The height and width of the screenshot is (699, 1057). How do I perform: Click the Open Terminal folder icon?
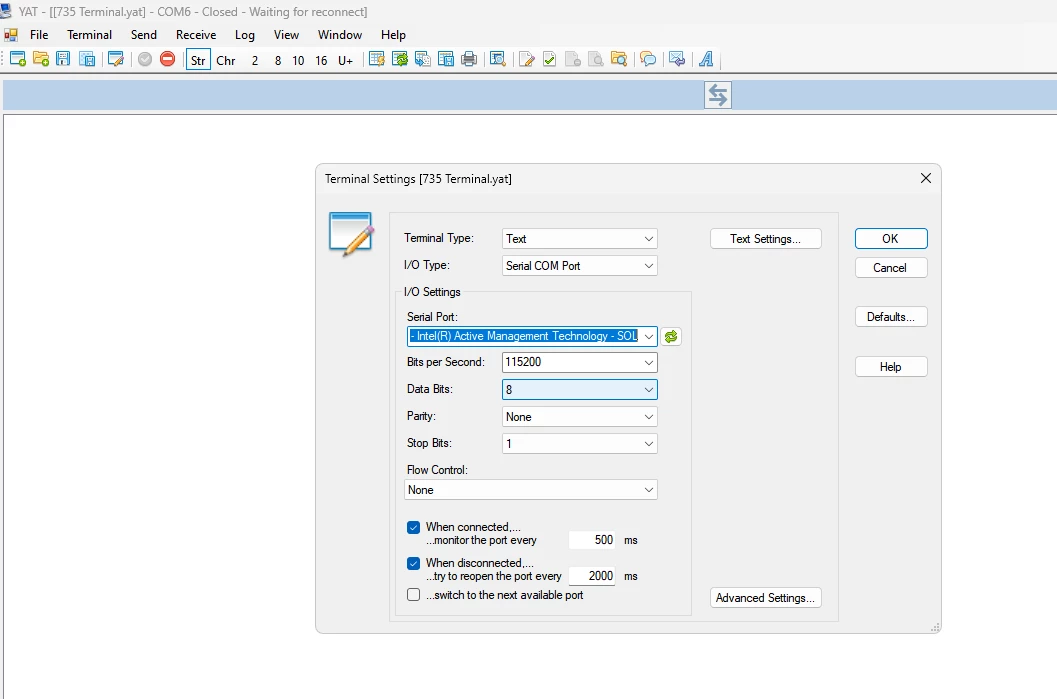41,59
